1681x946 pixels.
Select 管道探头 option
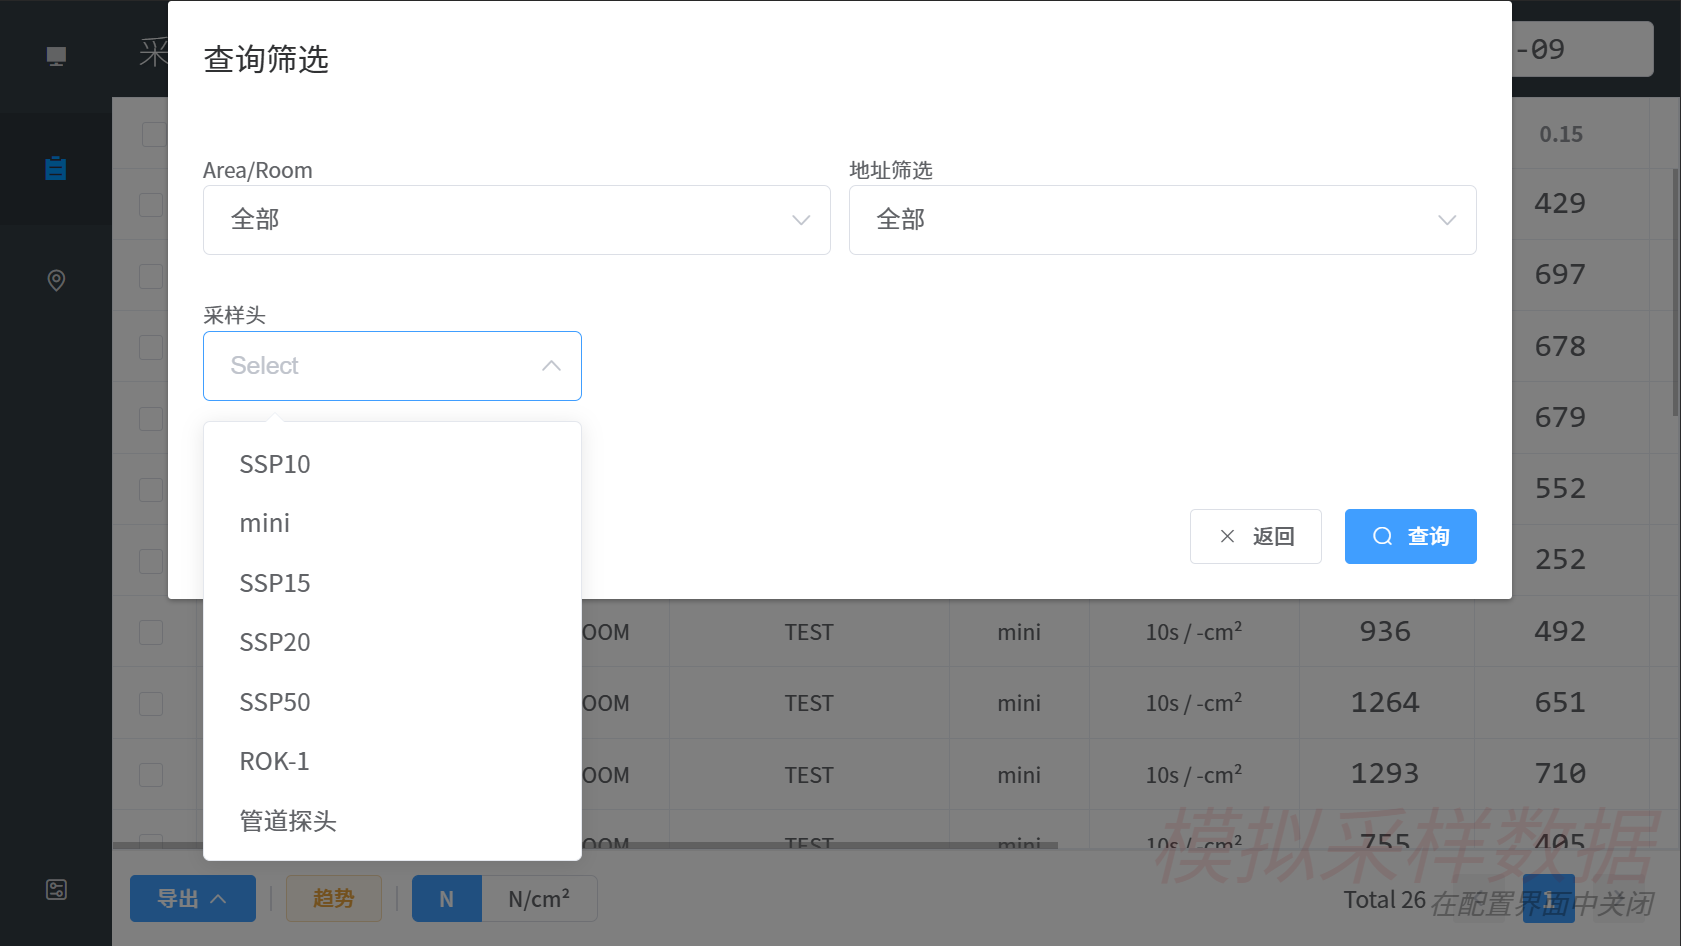pyautogui.click(x=288, y=821)
